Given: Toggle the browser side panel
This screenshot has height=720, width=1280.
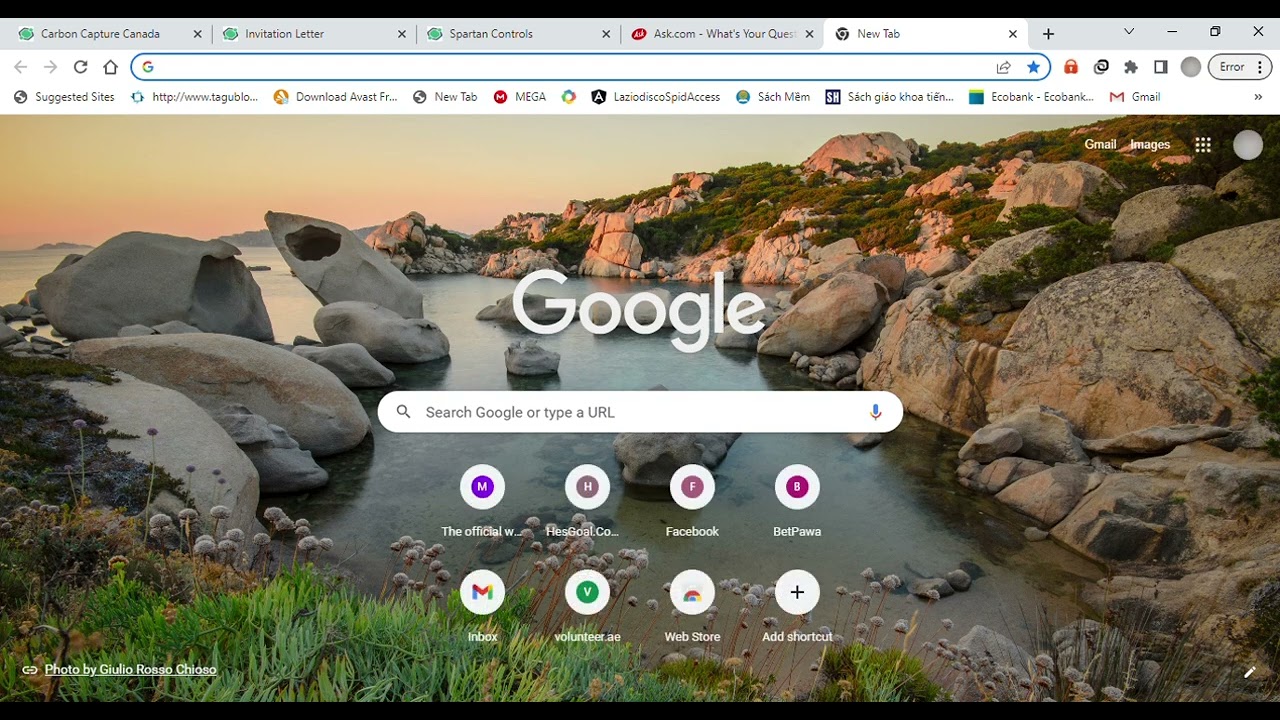Looking at the screenshot, I should pos(1161,67).
